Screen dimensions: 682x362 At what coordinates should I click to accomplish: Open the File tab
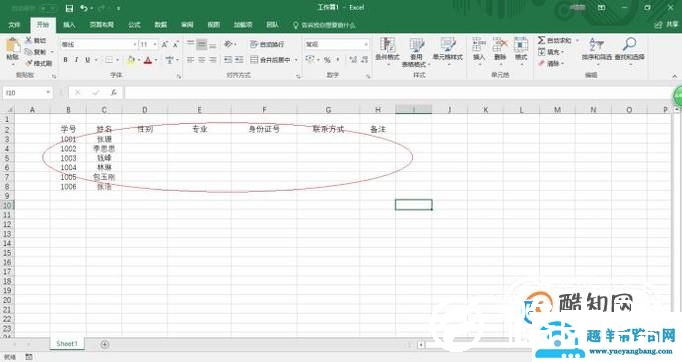(14, 25)
